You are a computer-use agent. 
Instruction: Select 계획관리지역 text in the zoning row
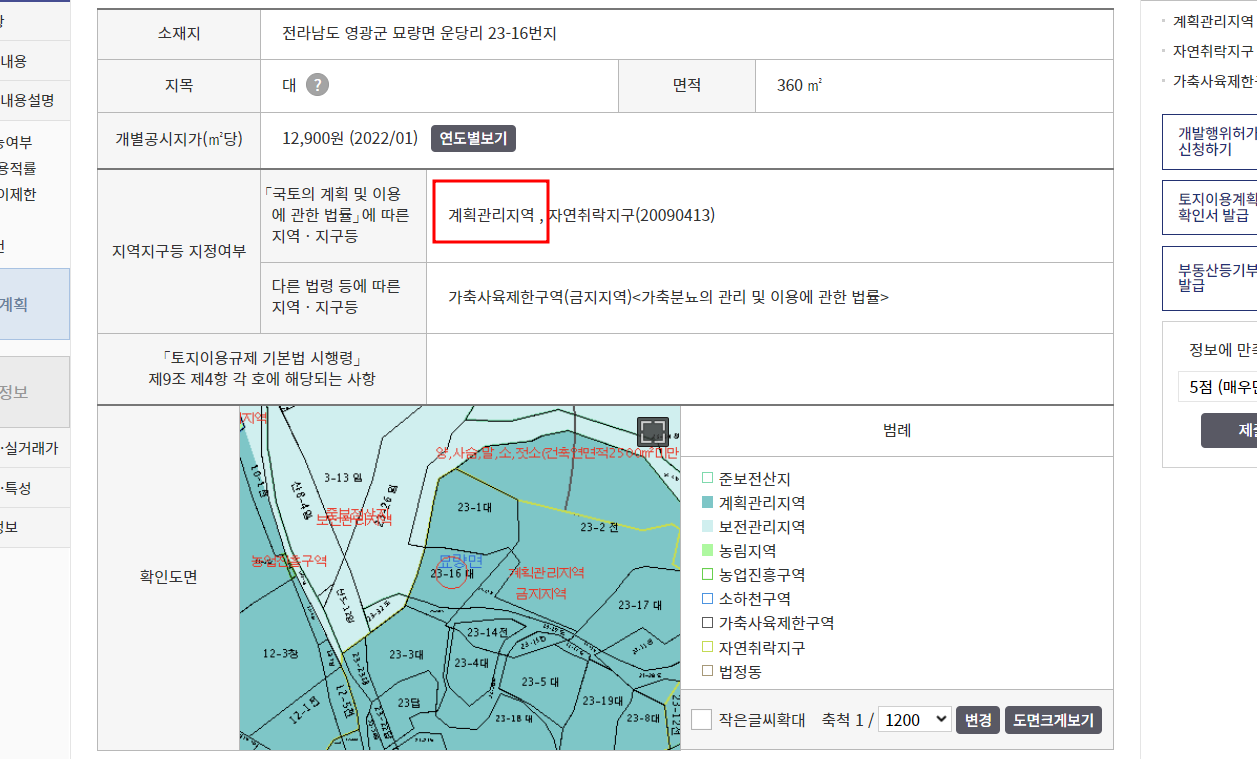[x=491, y=215]
